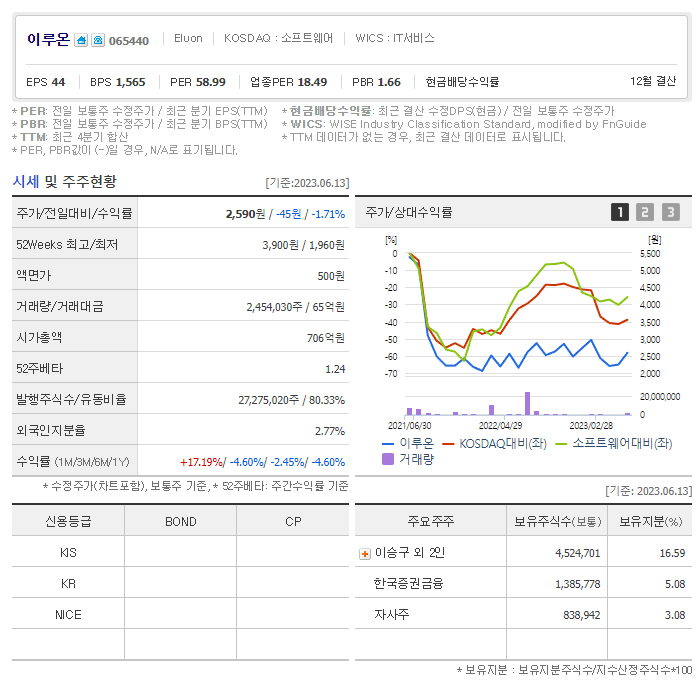Click the BPS 1,565 value
This screenshot has height=689, width=700.
coord(118,82)
